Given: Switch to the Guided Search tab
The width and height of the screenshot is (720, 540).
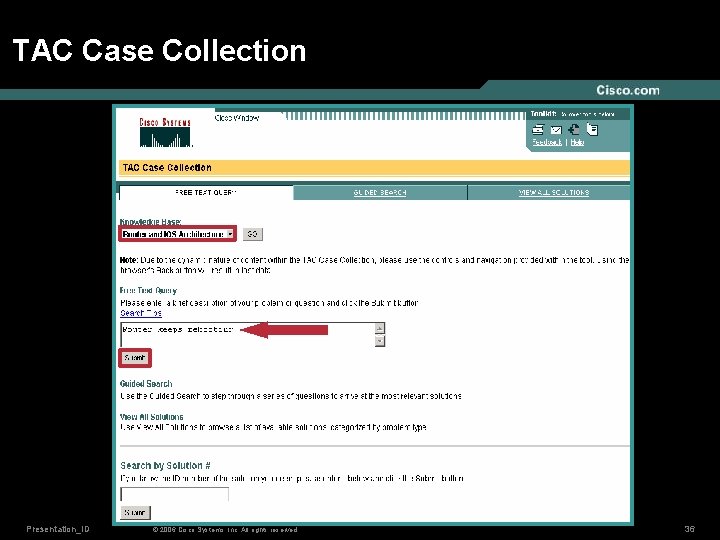Looking at the screenshot, I should coord(380,192).
